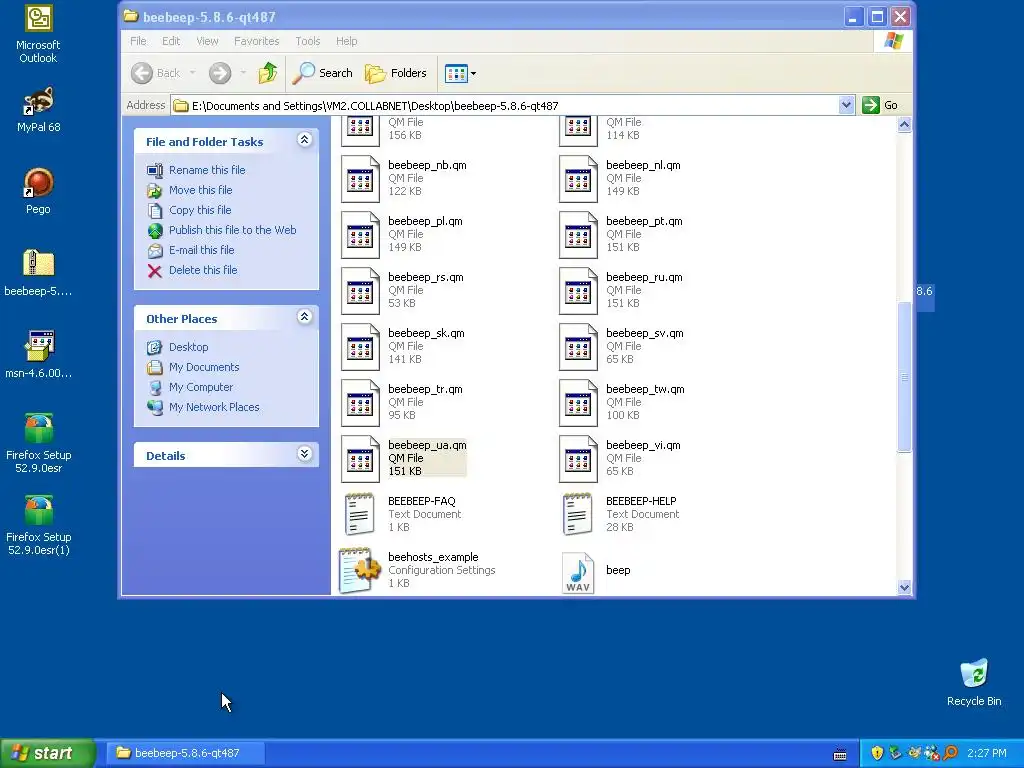The image size is (1024, 768).
Task: Collapse the File and Folder Tasks panel
Action: (304, 140)
